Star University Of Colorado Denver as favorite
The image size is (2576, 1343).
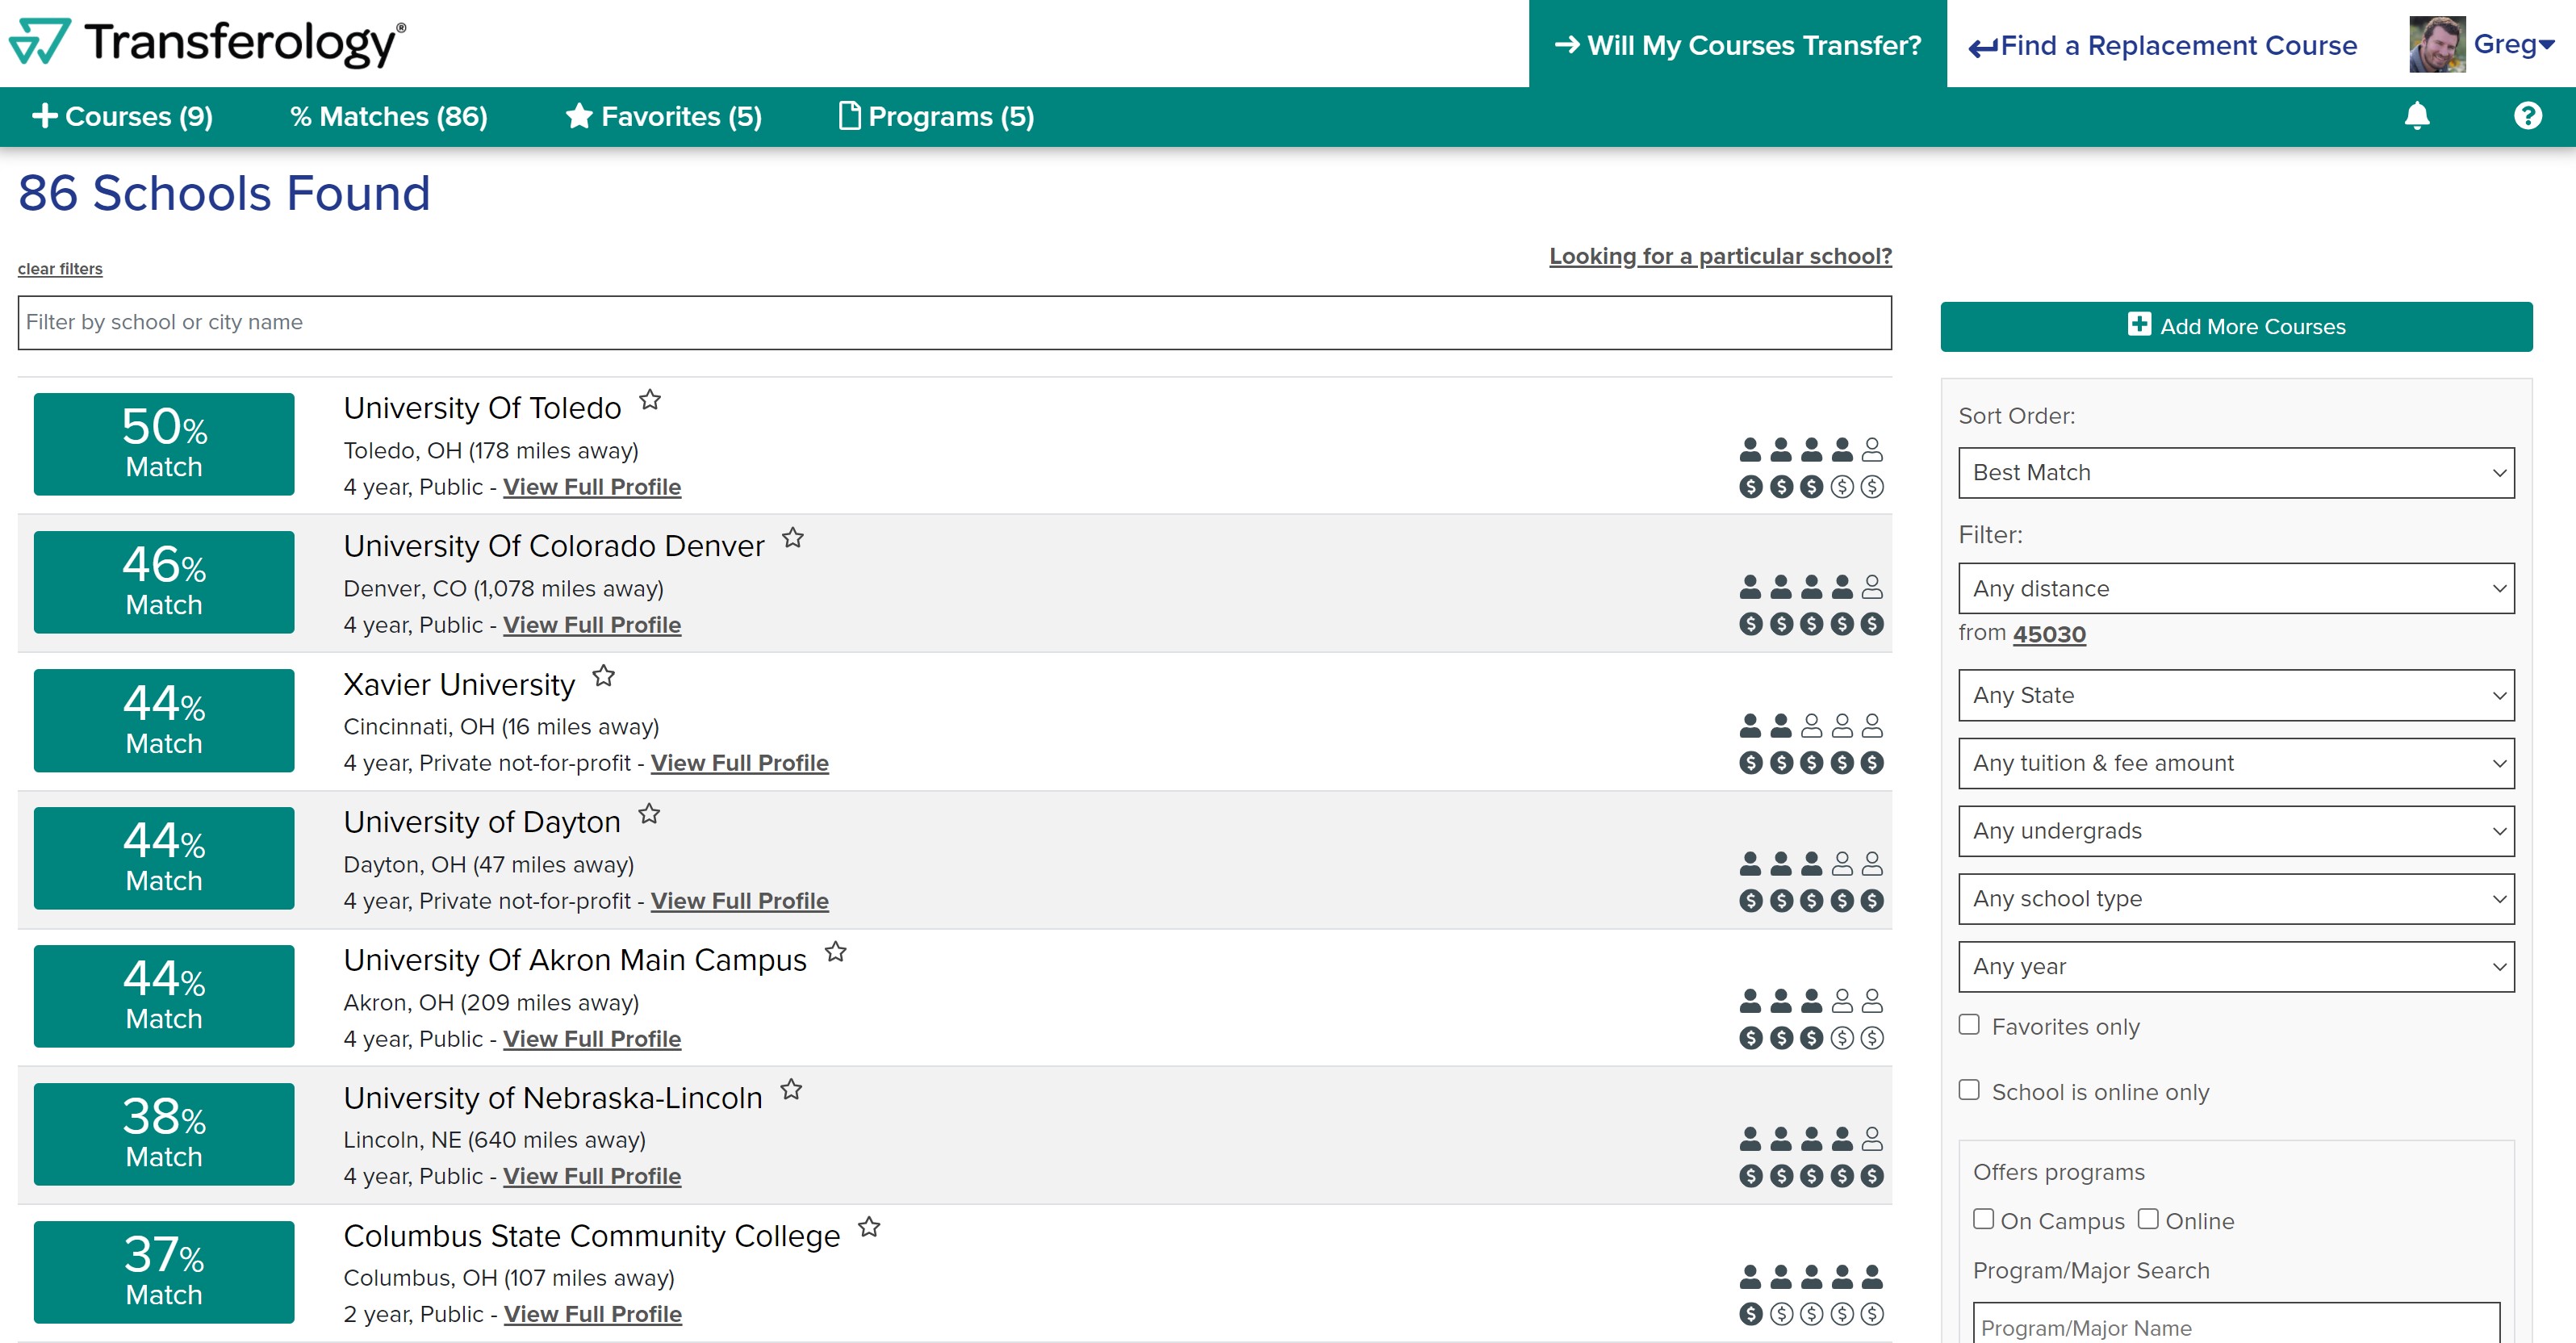coord(793,538)
